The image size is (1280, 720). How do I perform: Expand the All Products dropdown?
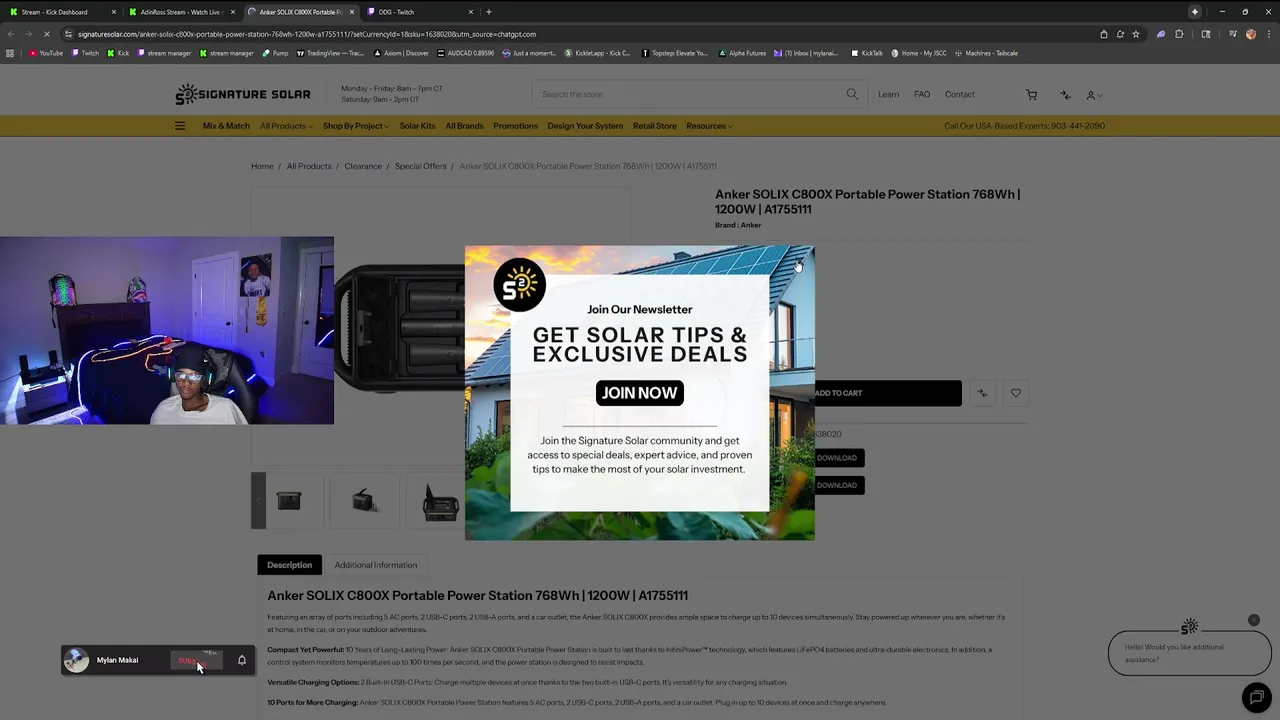click(x=286, y=126)
